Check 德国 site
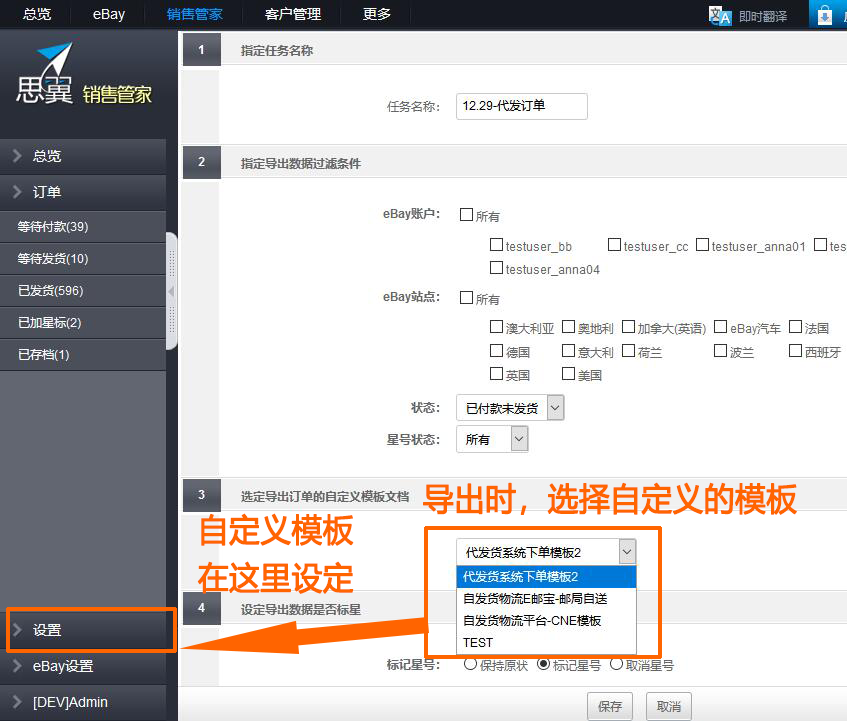847x721 pixels. [x=496, y=351]
